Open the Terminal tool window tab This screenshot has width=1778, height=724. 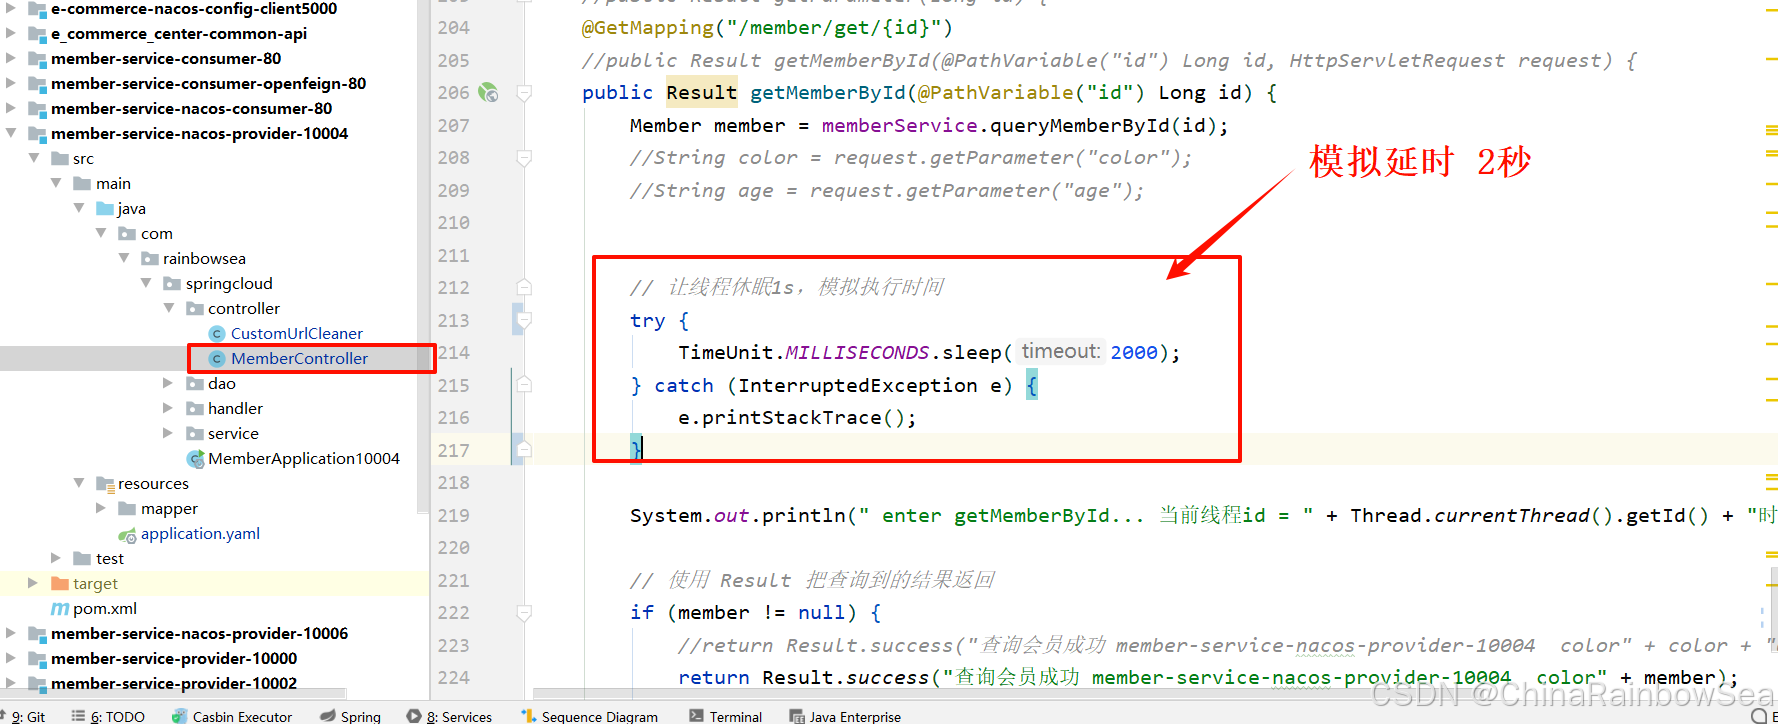726,716
